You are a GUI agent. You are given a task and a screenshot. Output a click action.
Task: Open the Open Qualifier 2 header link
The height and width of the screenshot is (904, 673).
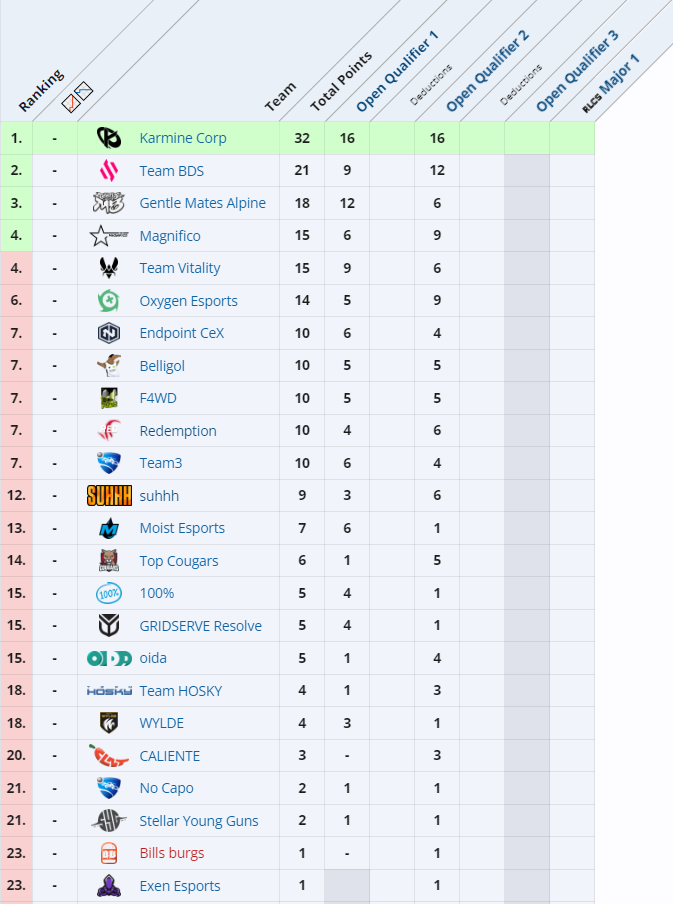click(x=488, y=72)
